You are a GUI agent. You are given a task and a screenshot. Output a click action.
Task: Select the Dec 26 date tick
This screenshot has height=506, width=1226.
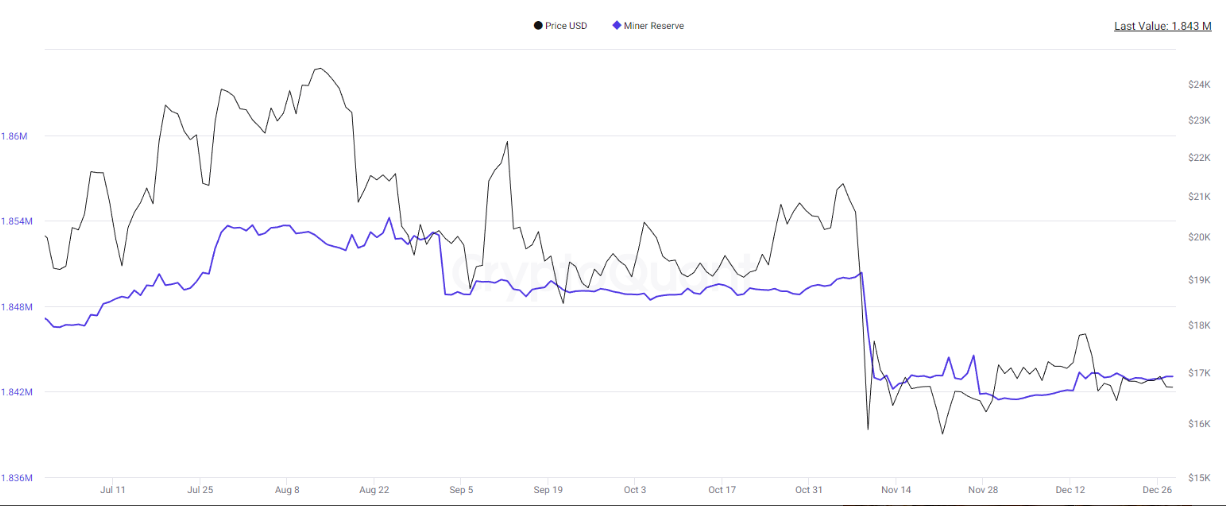click(x=1157, y=490)
